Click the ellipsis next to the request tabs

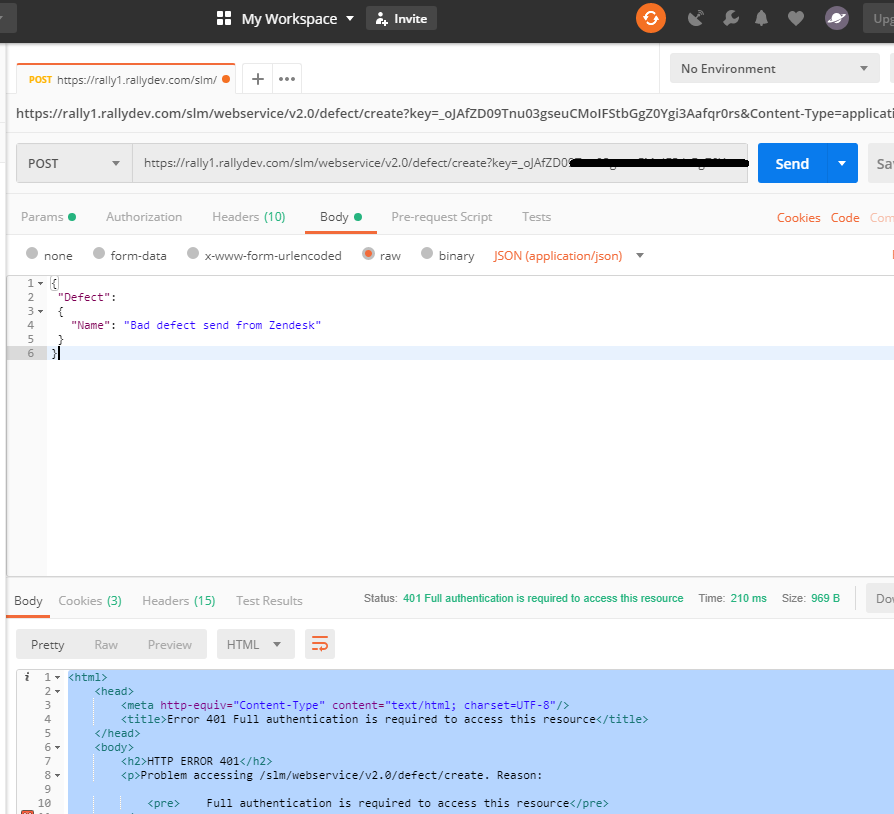pyautogui.click(x=287, y=78)
